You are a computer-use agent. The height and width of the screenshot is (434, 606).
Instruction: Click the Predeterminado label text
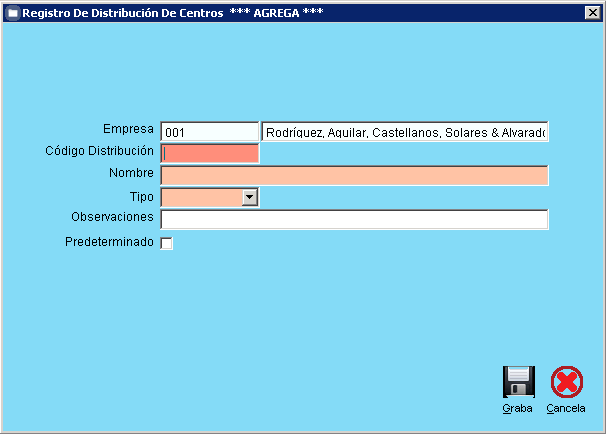109,242
